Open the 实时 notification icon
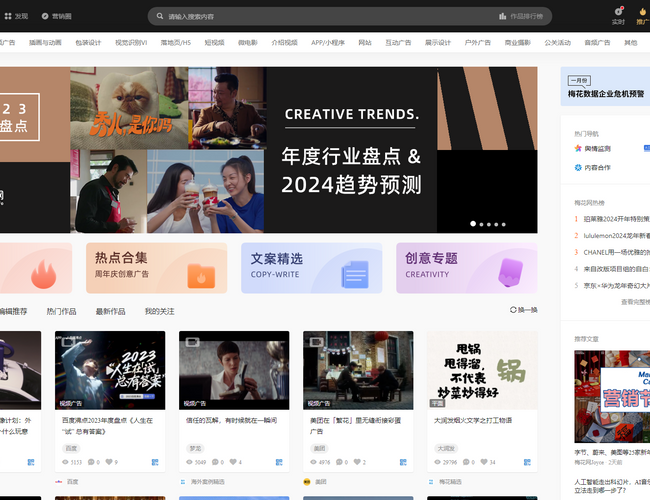This screenshot has width=650, height=500. point(618,12)
